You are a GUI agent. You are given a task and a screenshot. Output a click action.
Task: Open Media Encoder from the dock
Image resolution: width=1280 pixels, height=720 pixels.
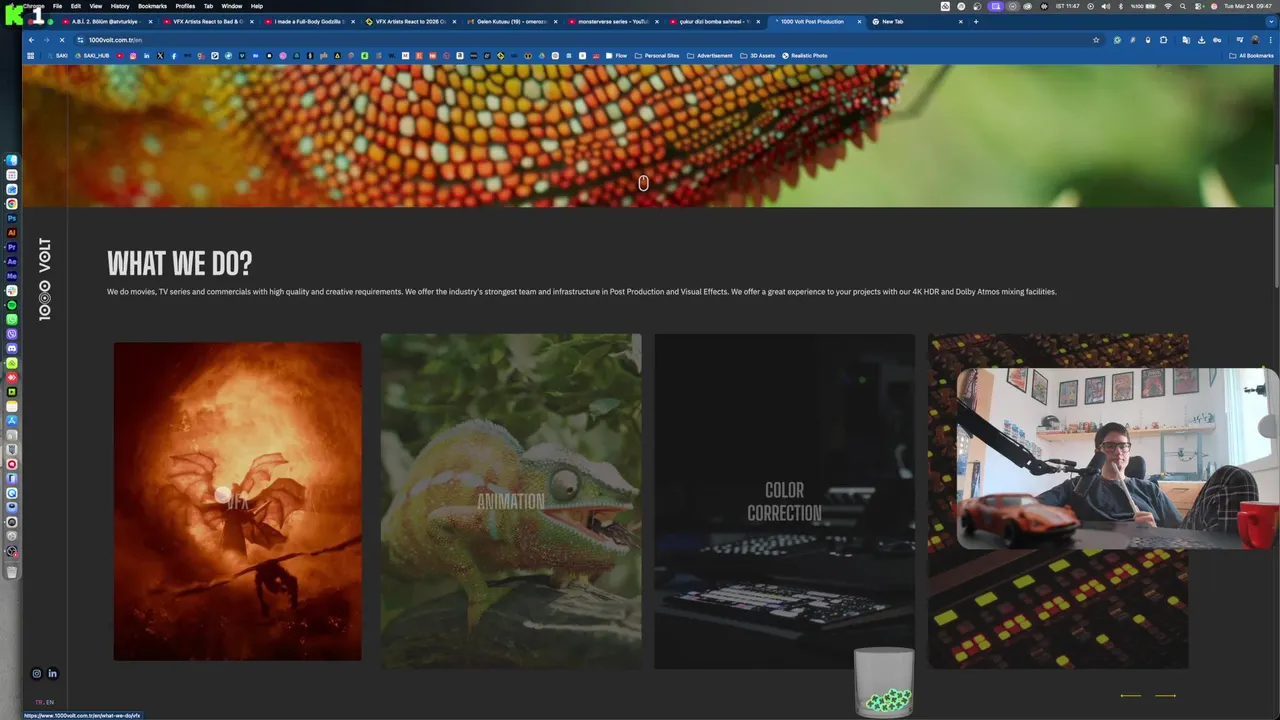(12, 276)
